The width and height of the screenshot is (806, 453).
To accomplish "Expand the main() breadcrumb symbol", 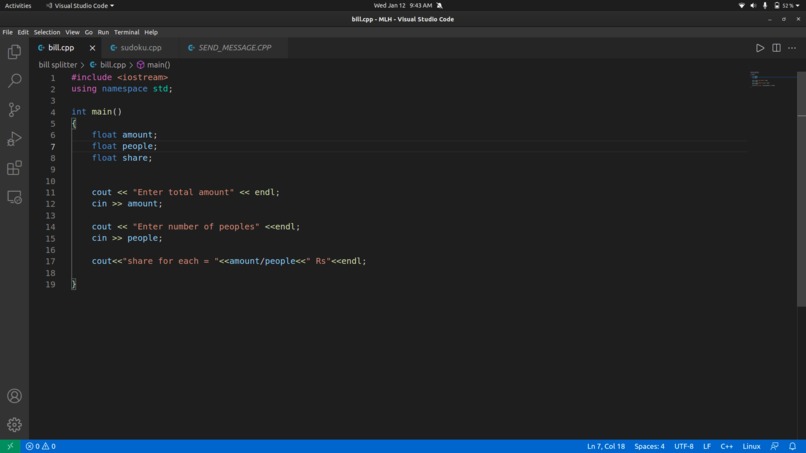I will pyautogui.click(x=154, y=65).
